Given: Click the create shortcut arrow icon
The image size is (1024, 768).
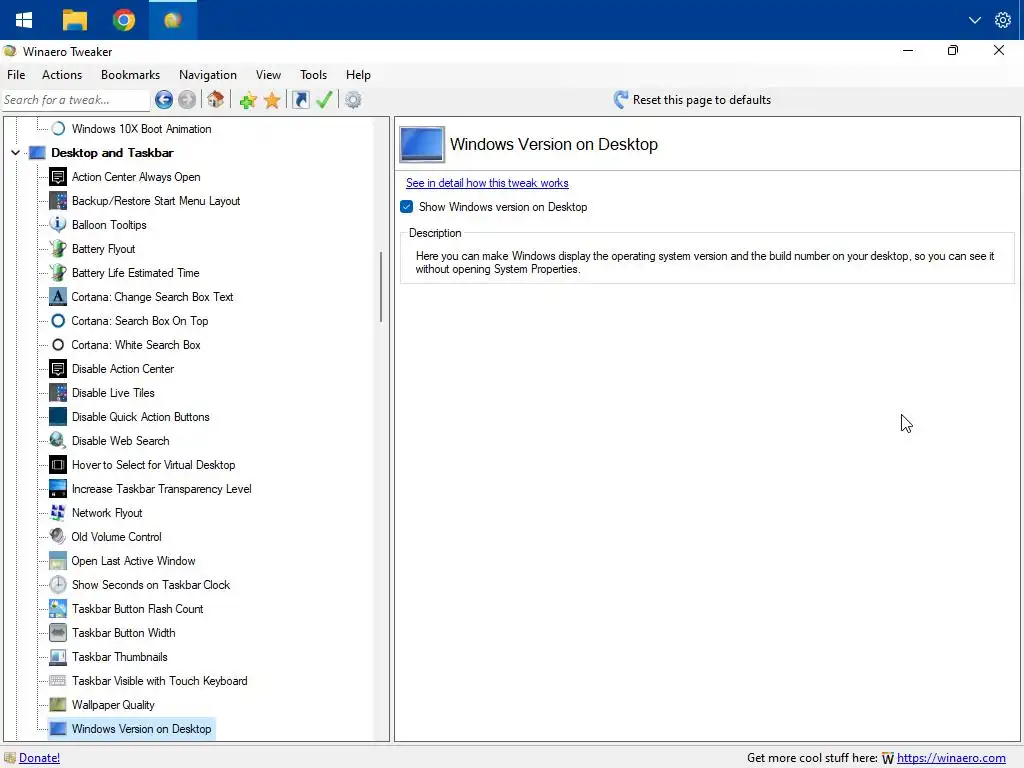Looking at the screenshot, I should [300, 100].
